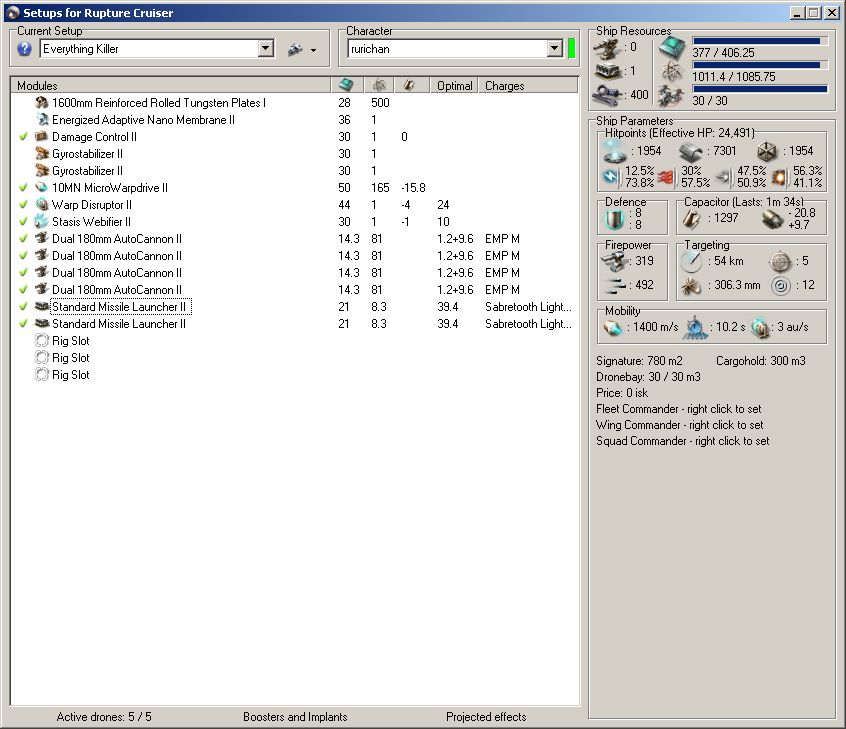
Task: Open the Current Setup dropdown list
Action: [x=265, y=49]
